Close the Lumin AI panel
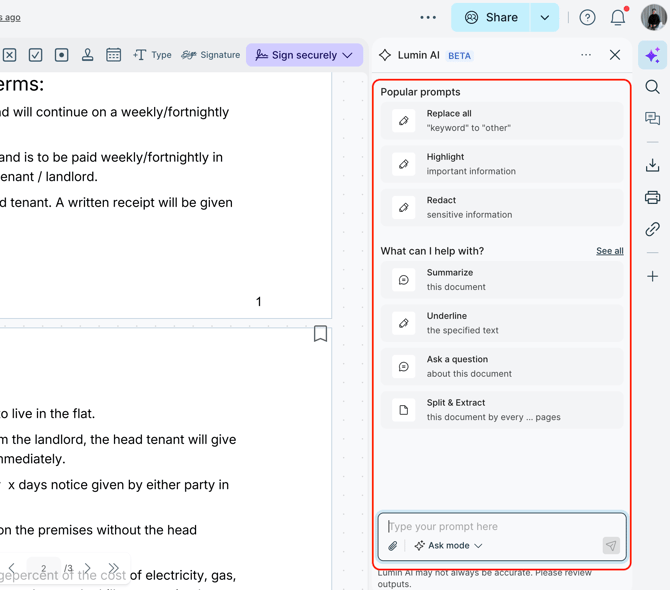The width and height of the screenshot is (670, 590). point(615,55)
